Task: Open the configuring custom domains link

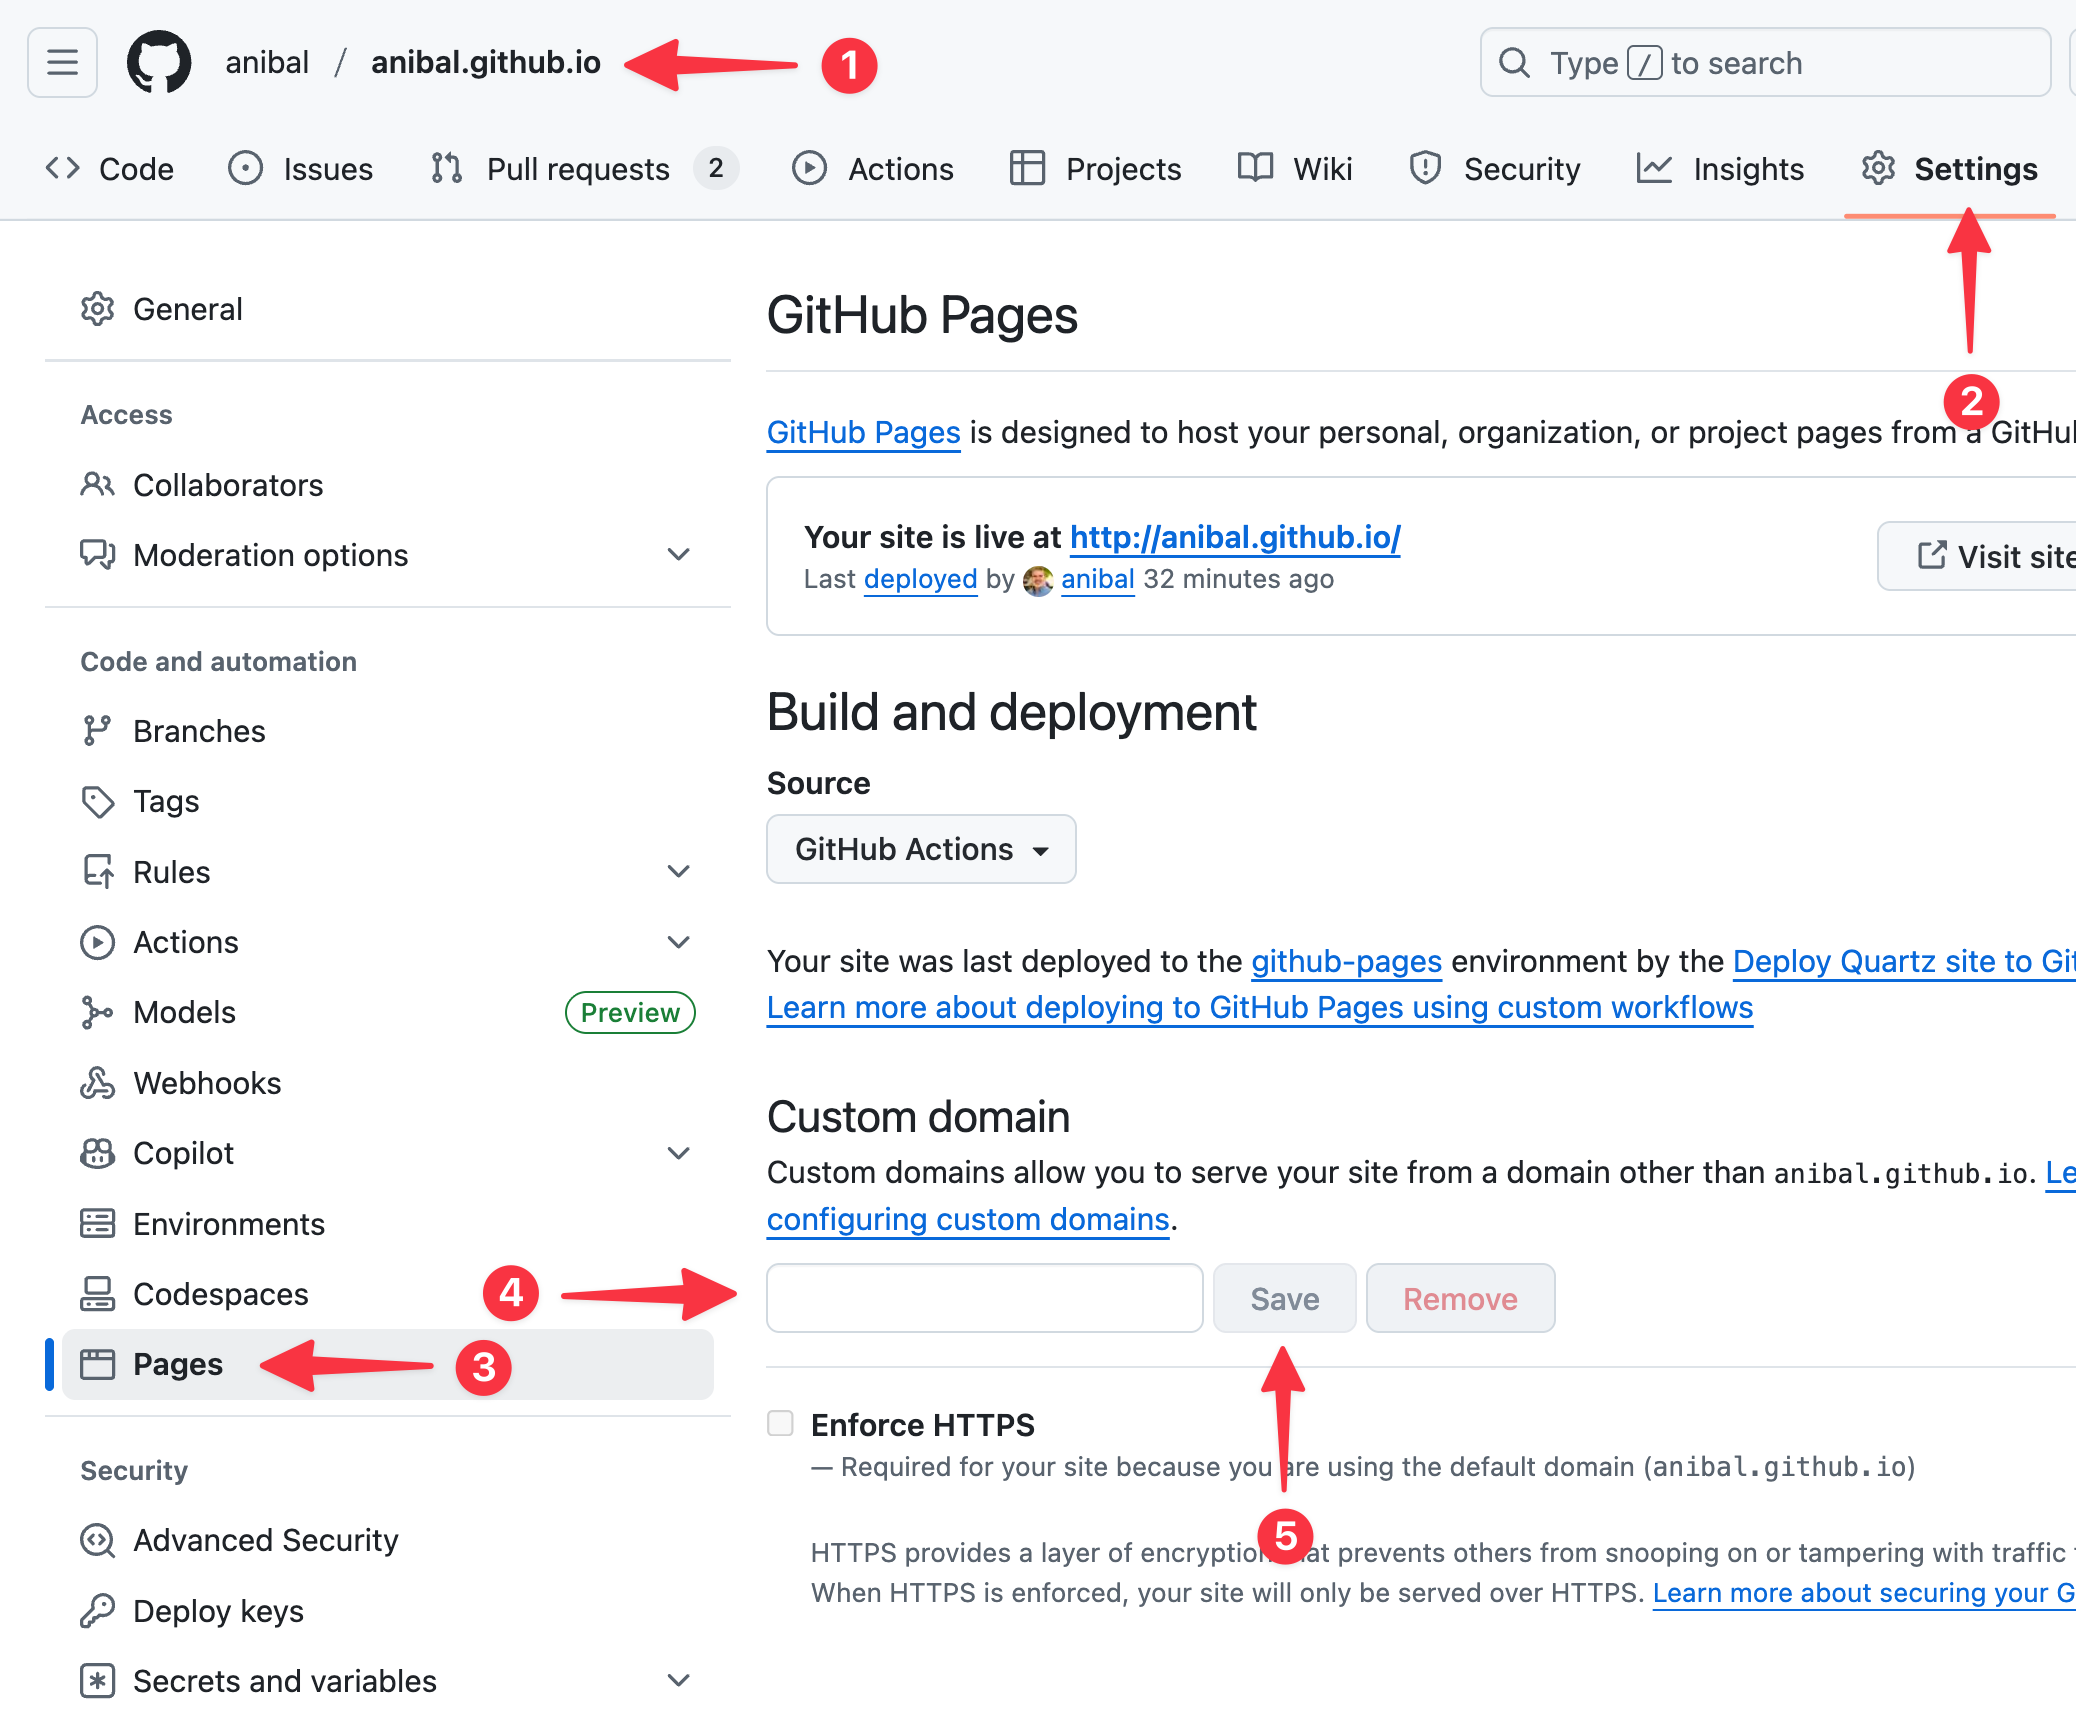Action: point(967,1220)
